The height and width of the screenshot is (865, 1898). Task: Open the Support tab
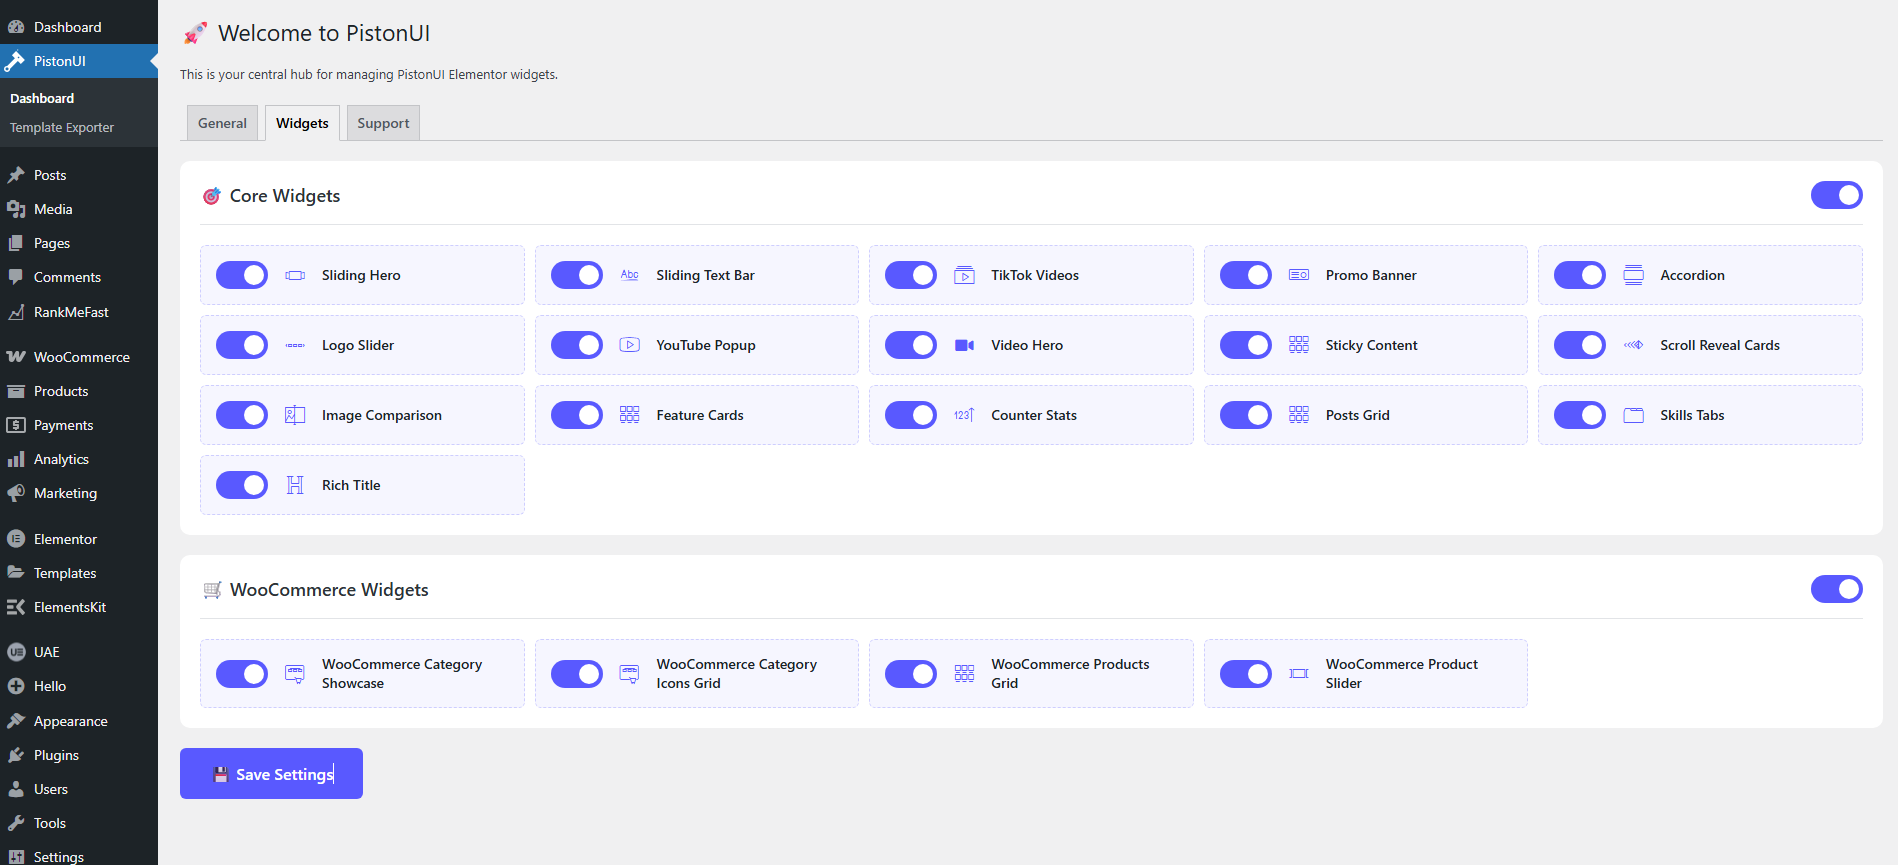point(383,123)
